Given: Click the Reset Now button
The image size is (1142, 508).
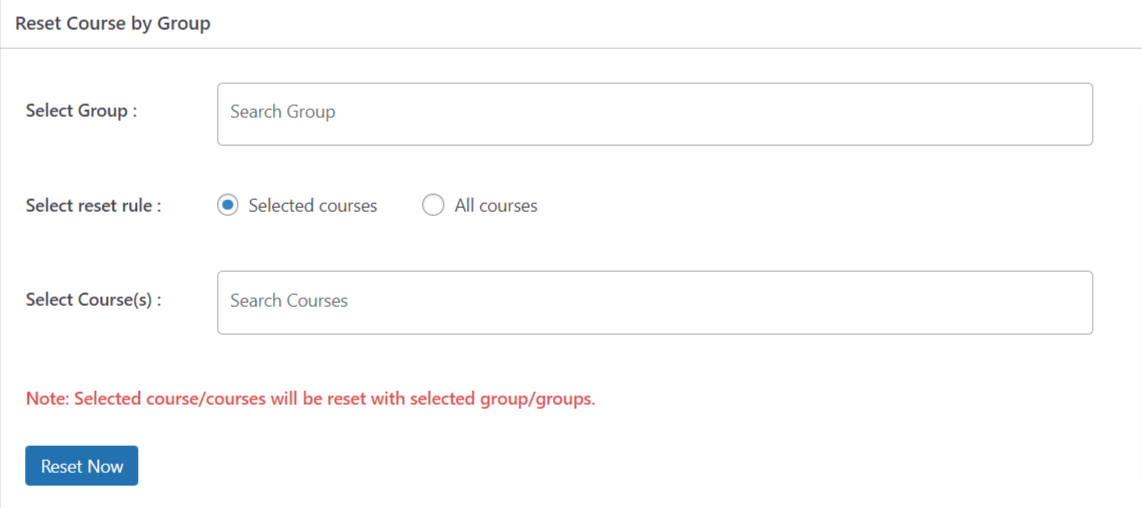Looking at the screenshot, I should pyautogui.click(x=82, y=466).
